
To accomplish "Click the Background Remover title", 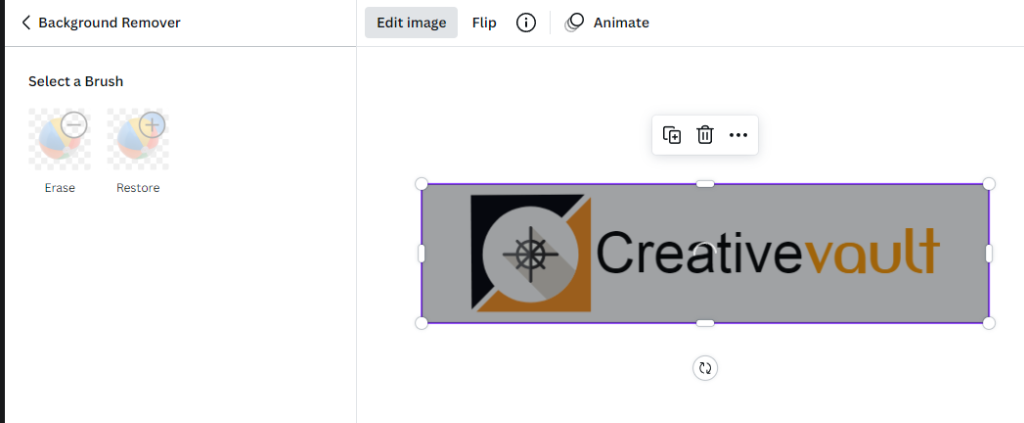I will pyautogui.click(x=109, y=23).
